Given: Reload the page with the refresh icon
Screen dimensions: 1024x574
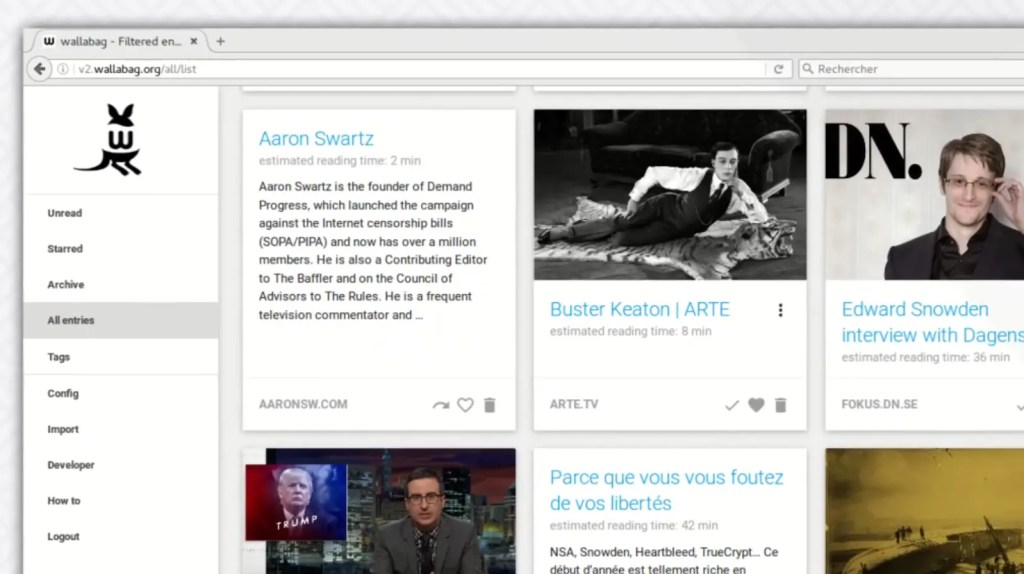Looking at the screenshot, I should click(778, 69).
